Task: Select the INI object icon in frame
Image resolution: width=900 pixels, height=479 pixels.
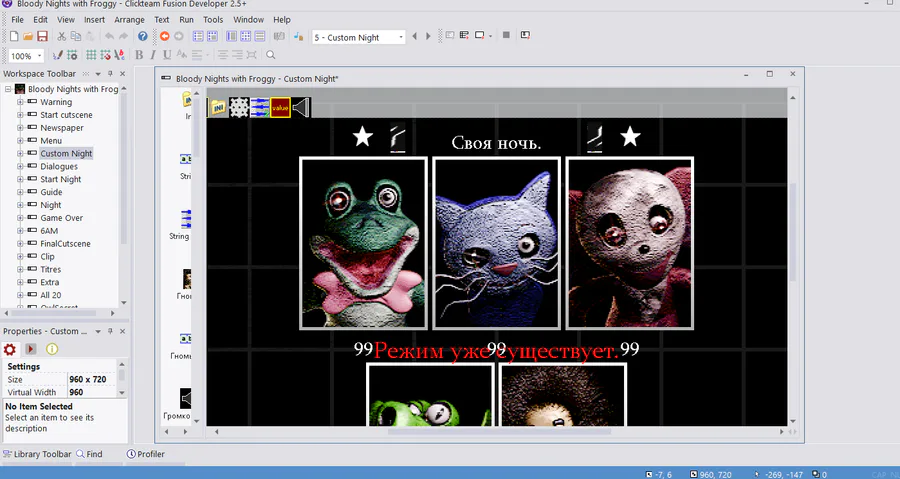Action: pyautogui.click(x=218, y=107)
